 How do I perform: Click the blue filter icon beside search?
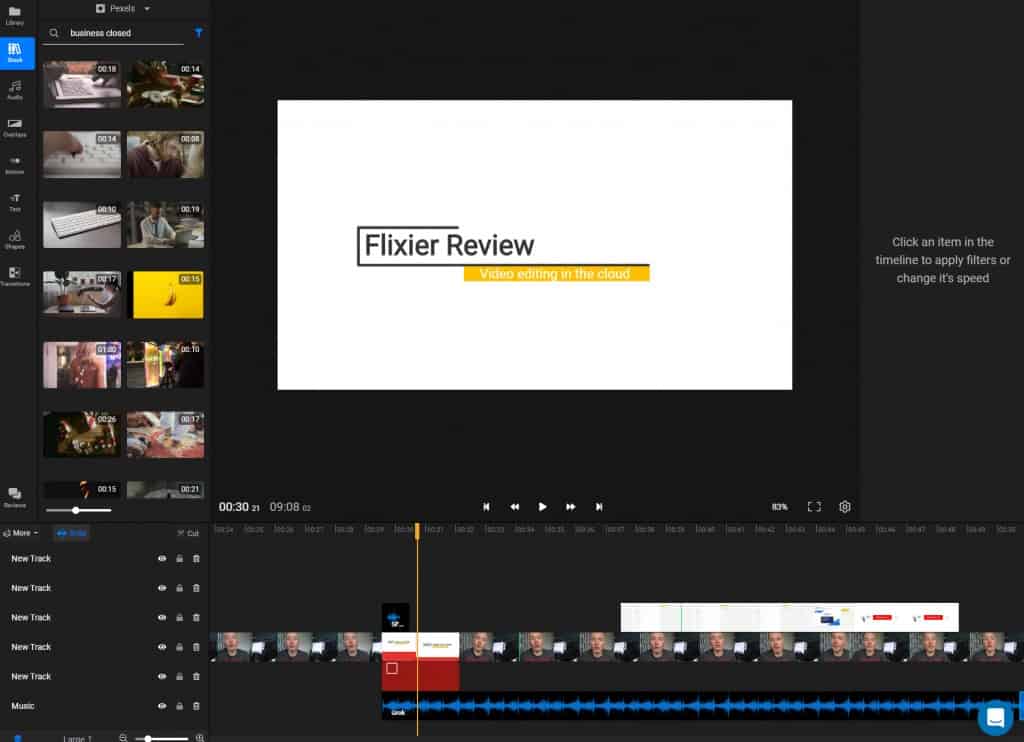pyautogui.click(x=199, y=33)
